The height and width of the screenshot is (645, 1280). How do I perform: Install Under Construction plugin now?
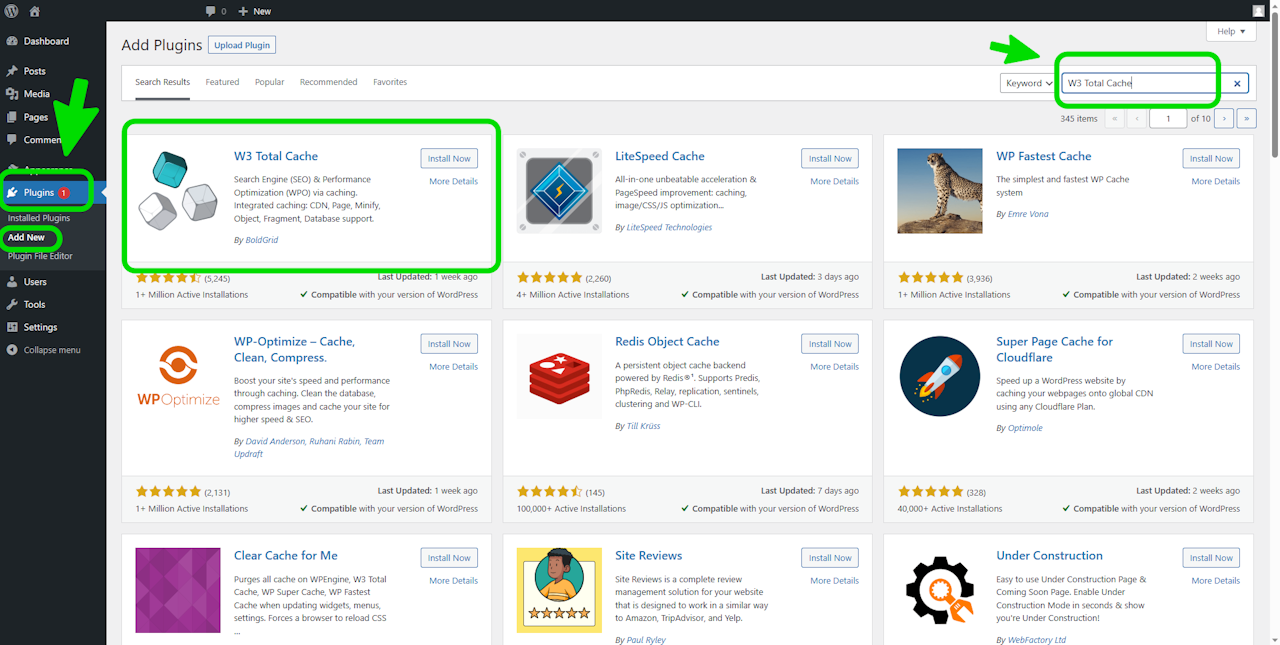tap(1211, 558)
